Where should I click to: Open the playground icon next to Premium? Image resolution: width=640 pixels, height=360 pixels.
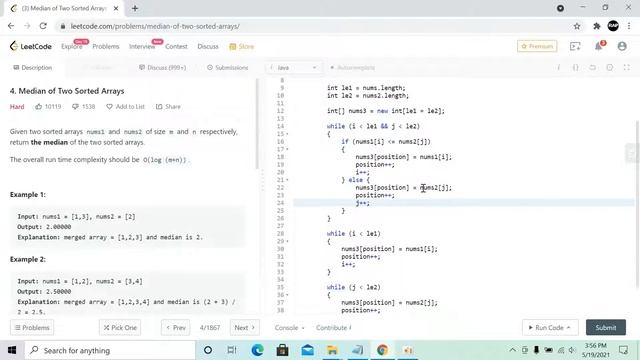(x=575, y=47)
